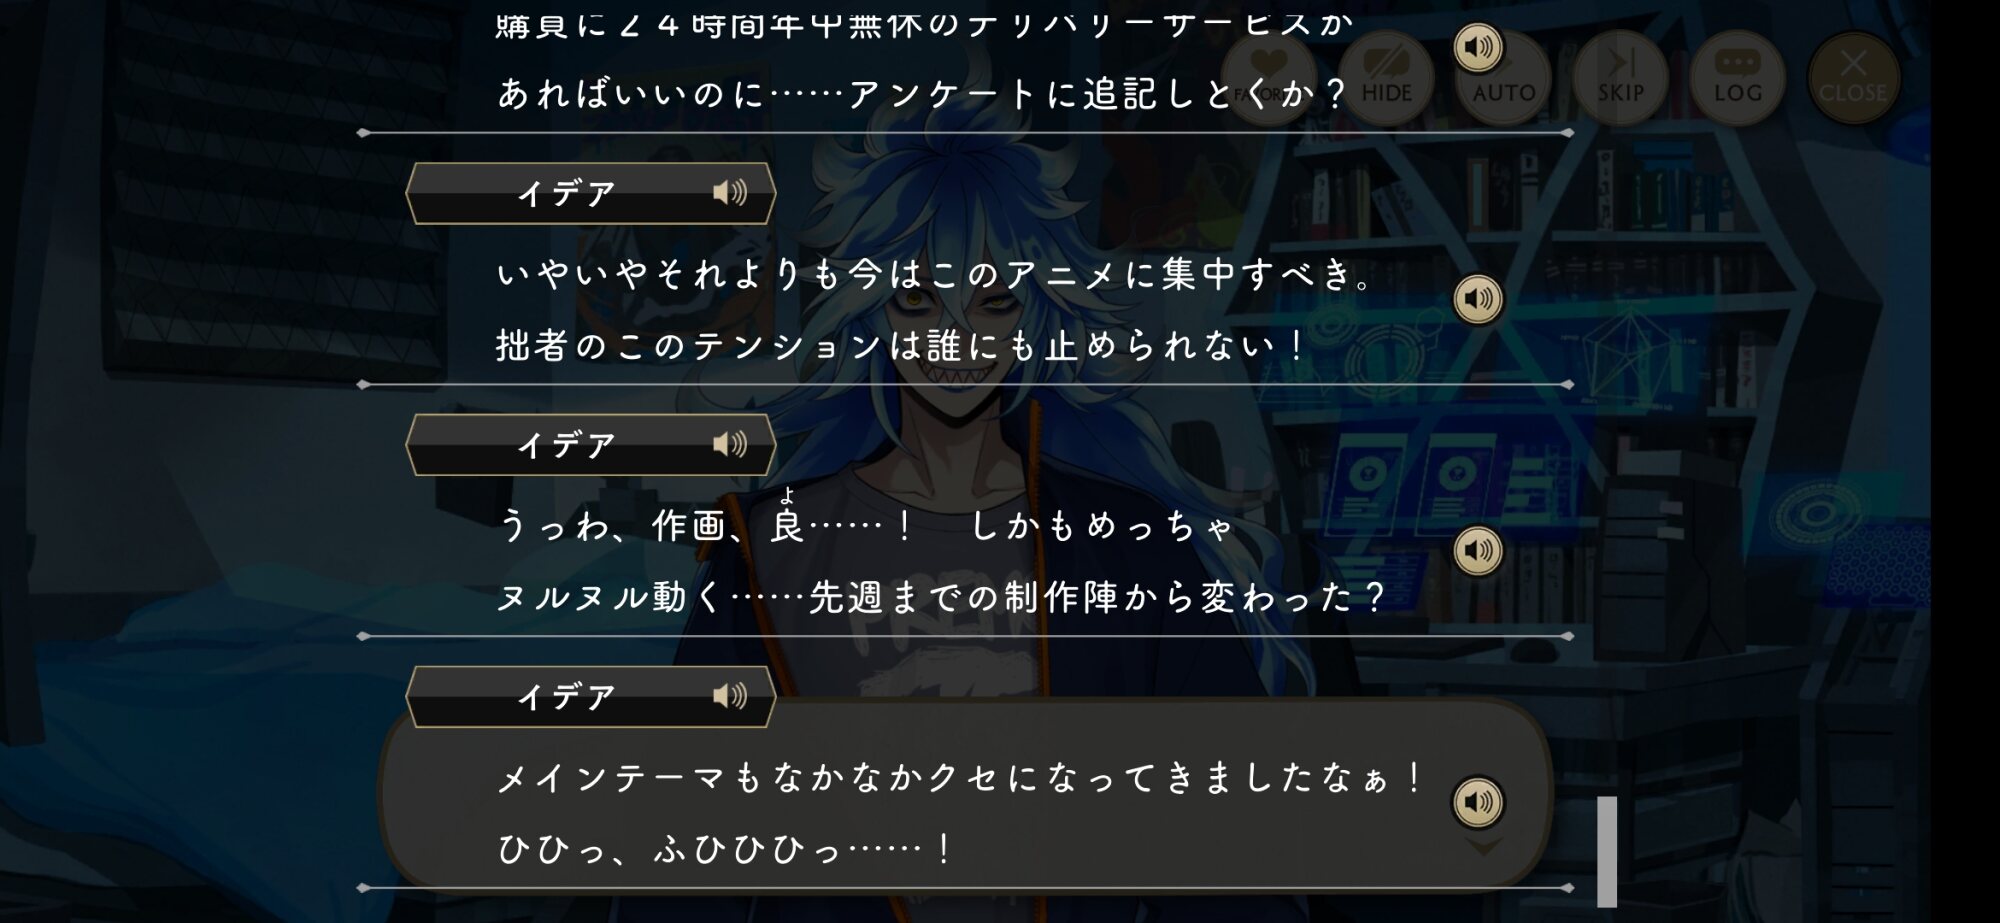Click the HIDE button to hide the UI
Screen dimensions: 2000x923
(1386, 76)
